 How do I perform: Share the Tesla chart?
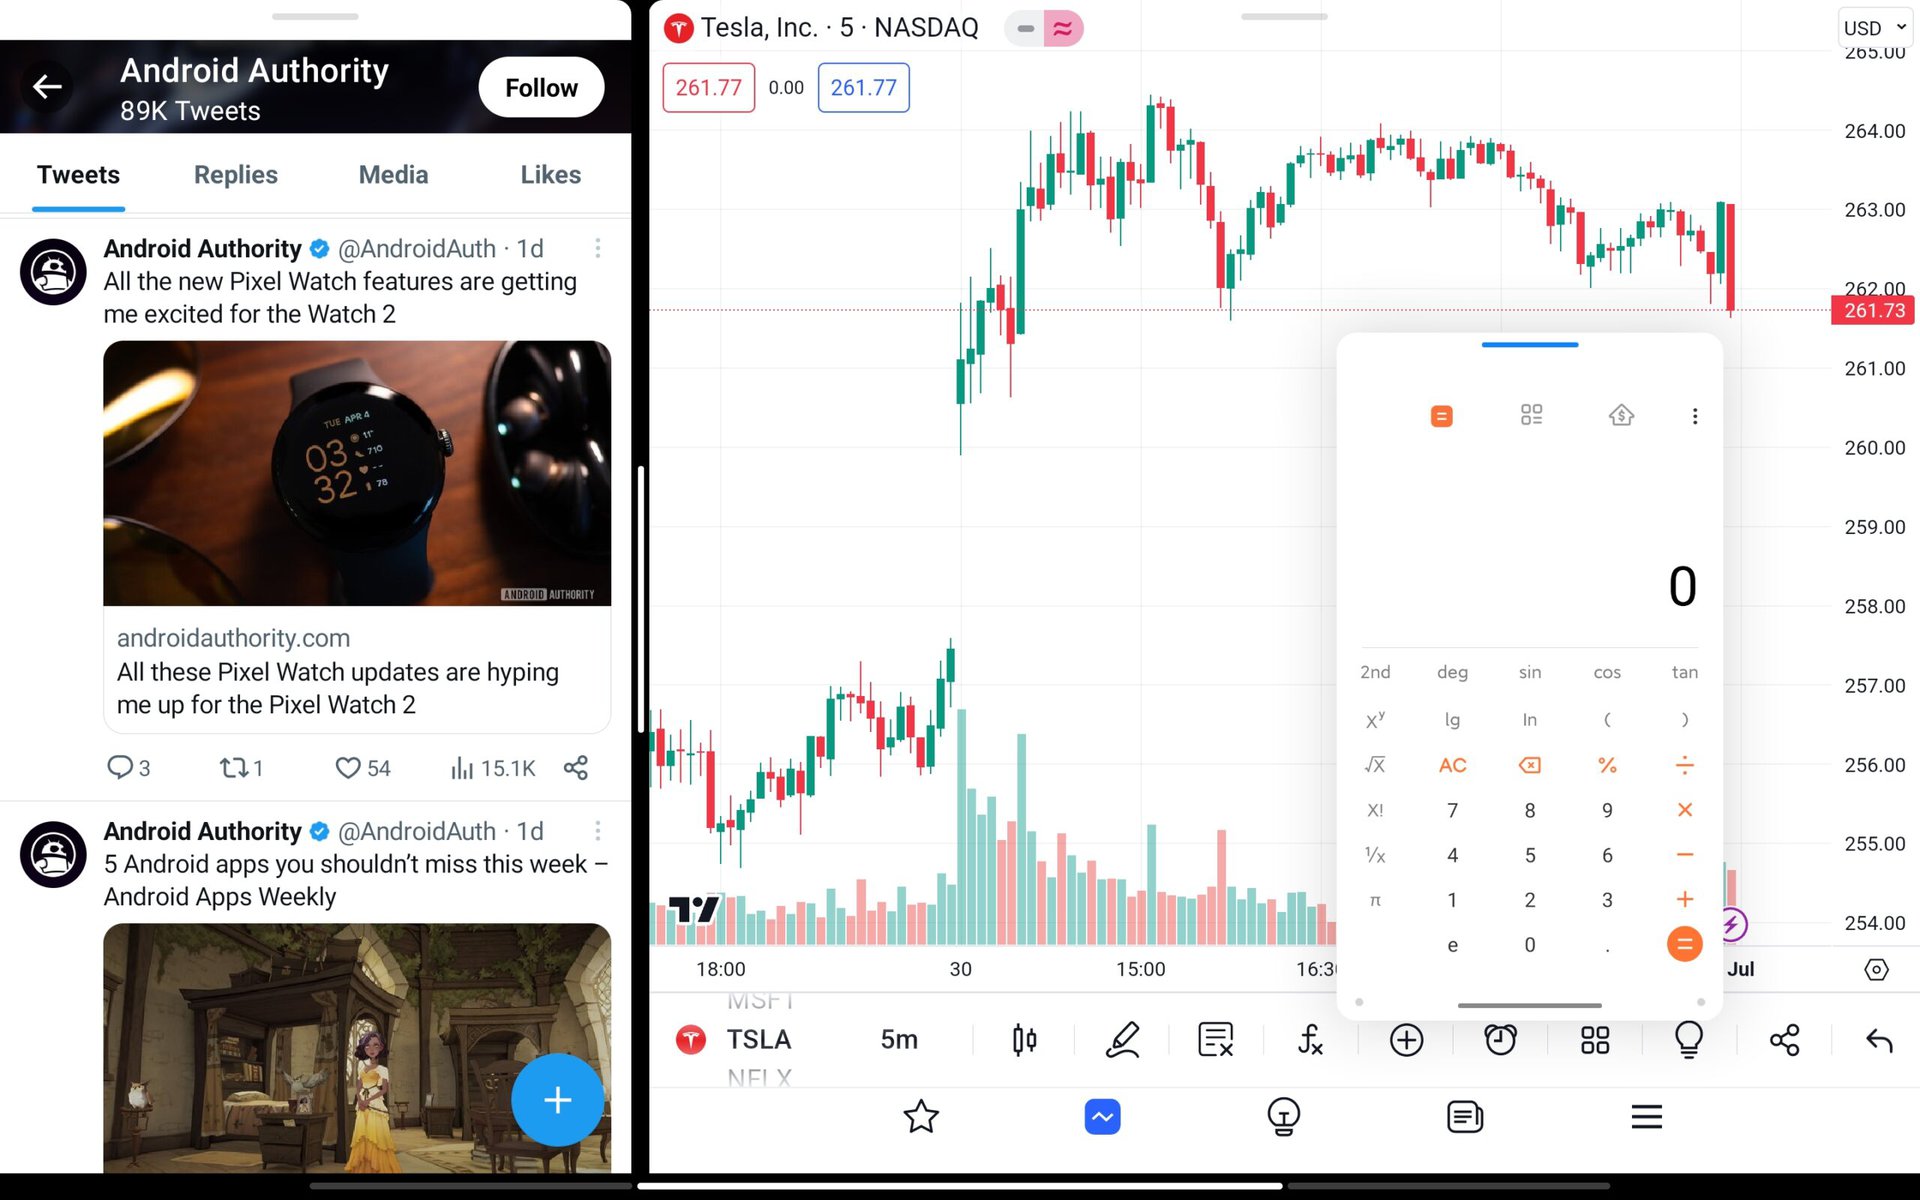point(1784,1040)
